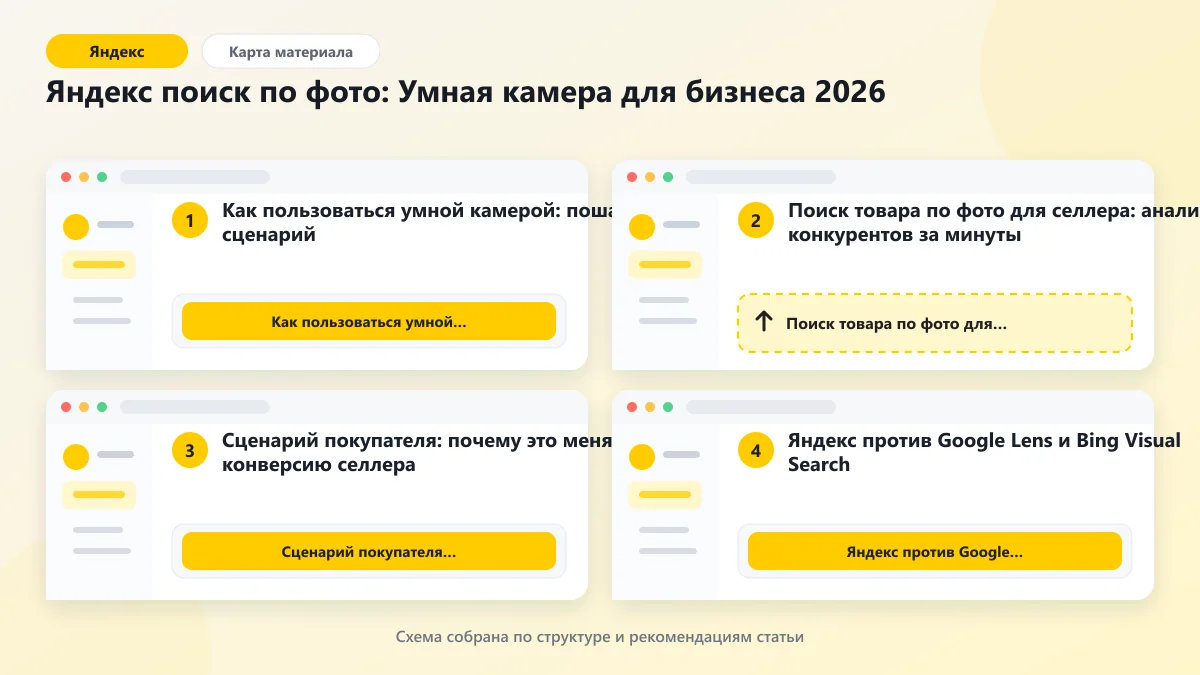This screenshot has height=675, width=1200.
Task: Select highlighted sidebar item in card 4
Action: (665, 495)
